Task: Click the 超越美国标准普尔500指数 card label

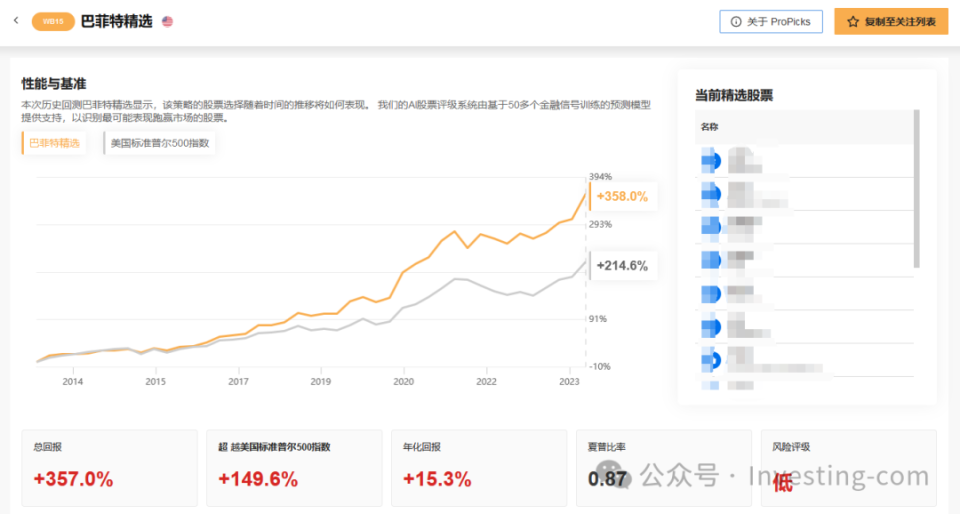Action: point(274,447)
